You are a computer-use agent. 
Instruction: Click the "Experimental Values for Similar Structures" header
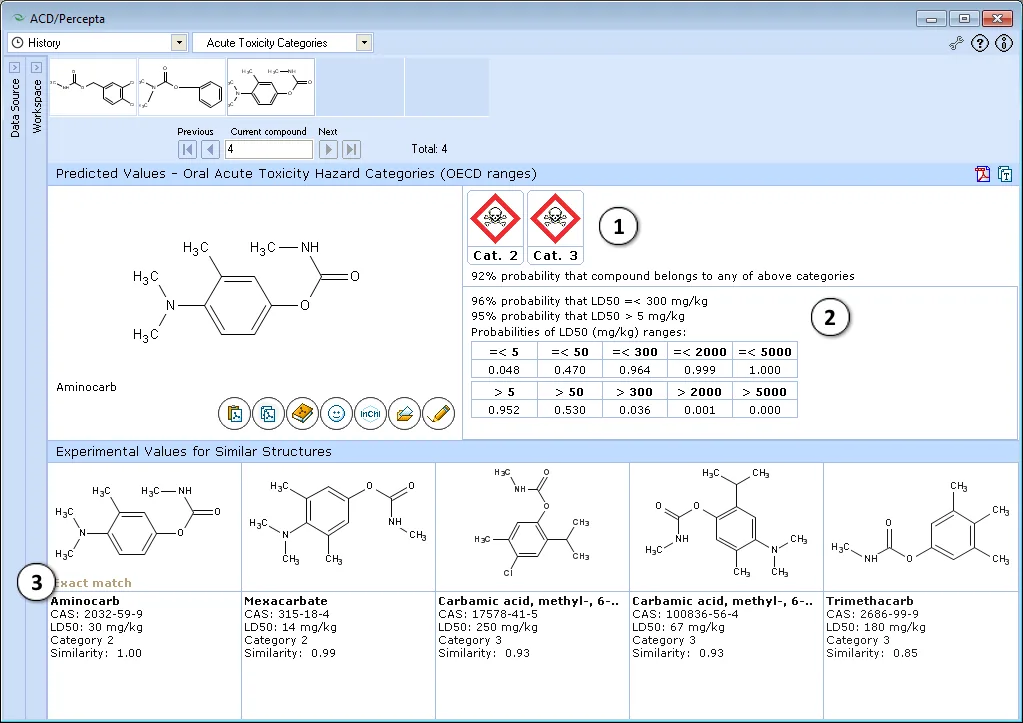pos(194,452)
